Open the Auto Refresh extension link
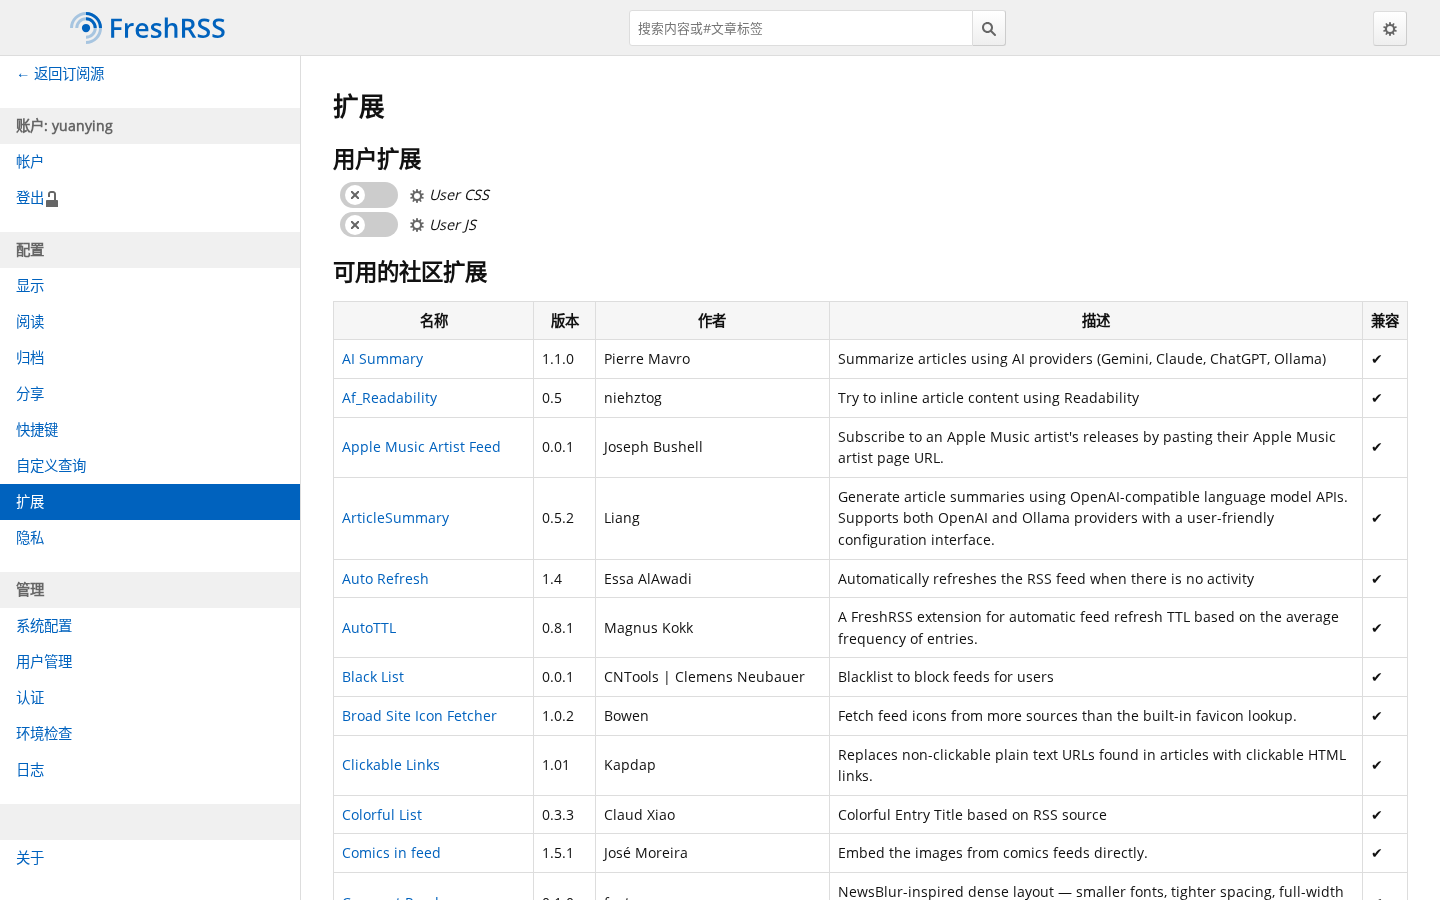1440x900 pixels. pyautogui.click(x=385, y=579)
